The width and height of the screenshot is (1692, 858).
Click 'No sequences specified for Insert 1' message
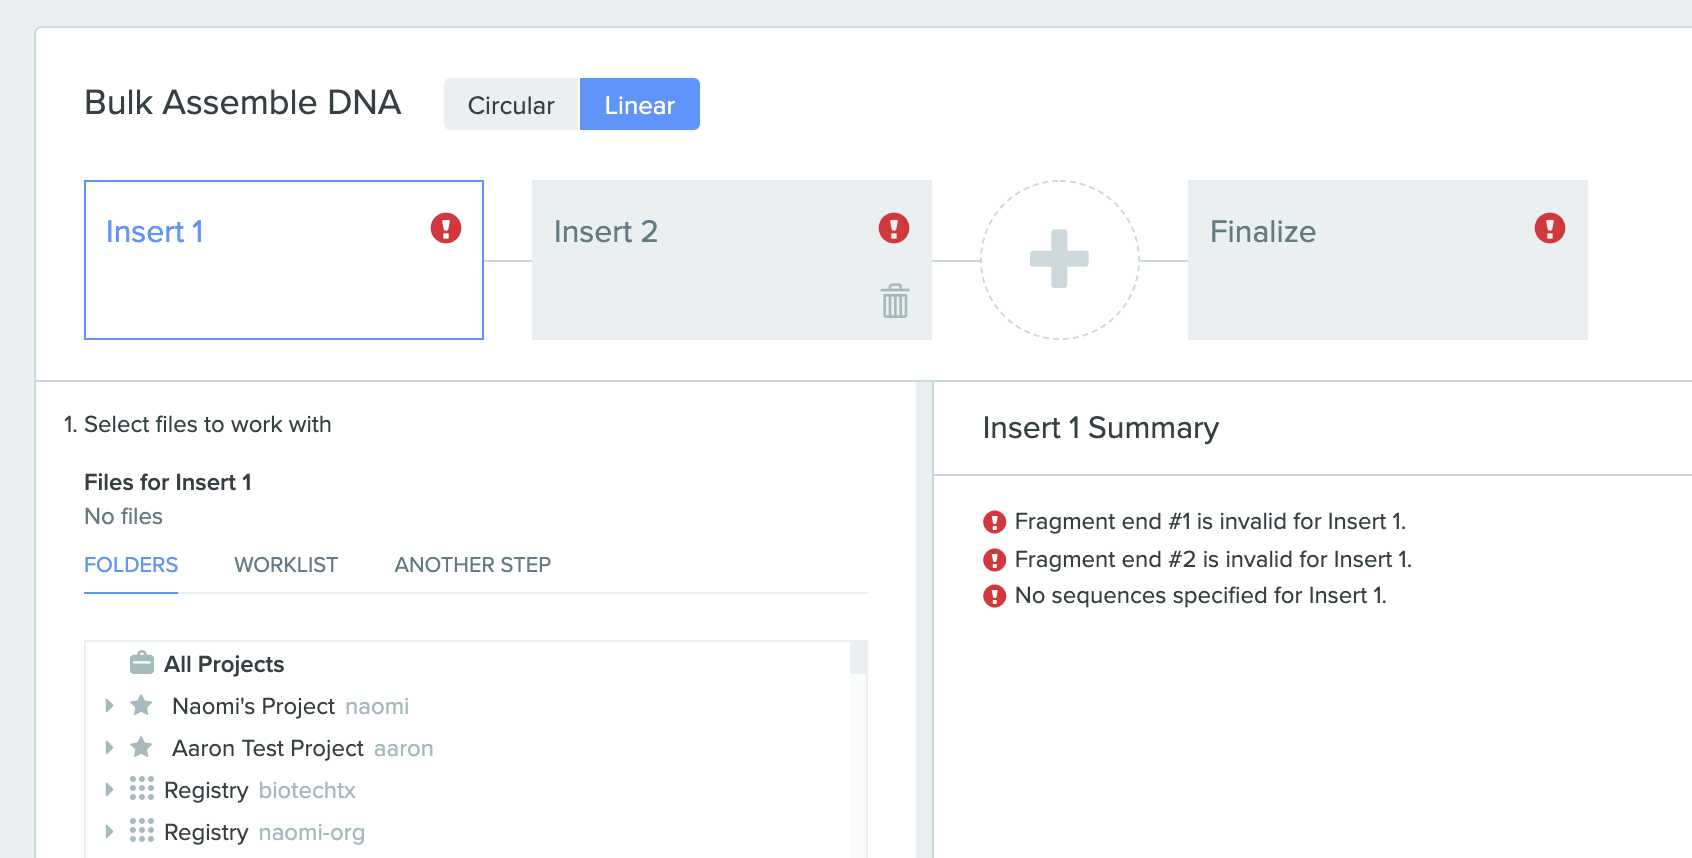click(x=1201, y=596)
